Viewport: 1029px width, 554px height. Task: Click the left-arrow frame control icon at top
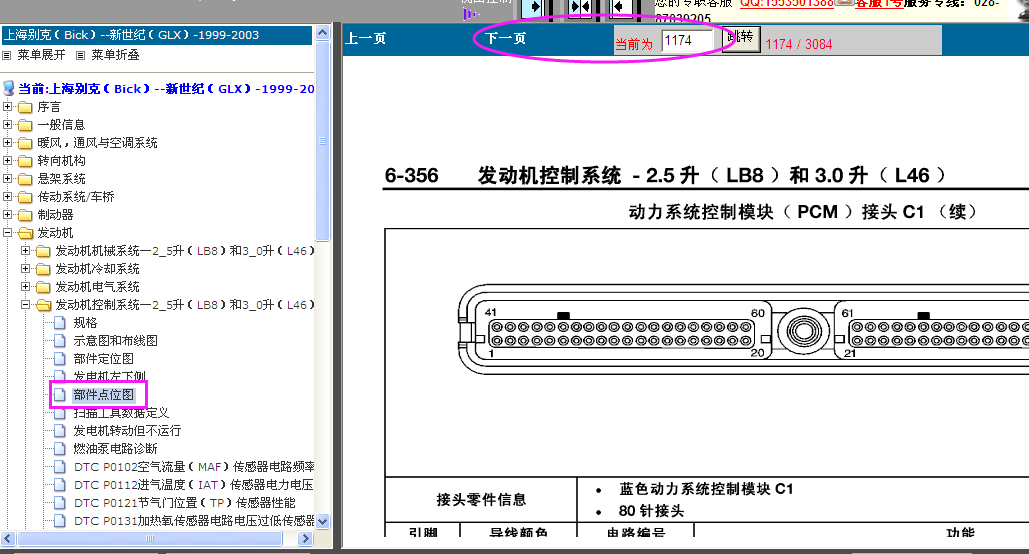click(x=621, y=7)
